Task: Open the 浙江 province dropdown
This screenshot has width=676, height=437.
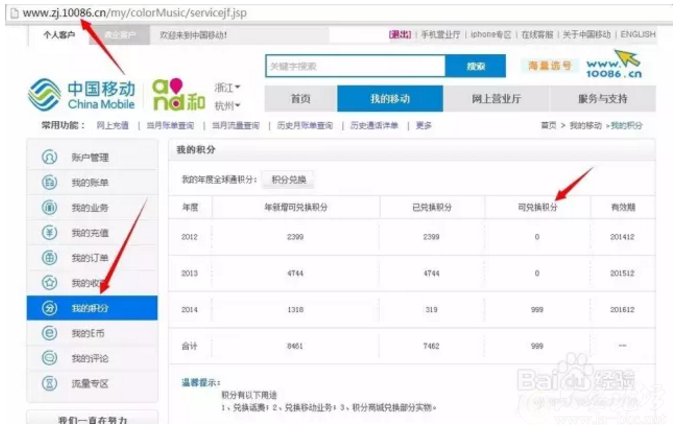Action: (228, 87)
